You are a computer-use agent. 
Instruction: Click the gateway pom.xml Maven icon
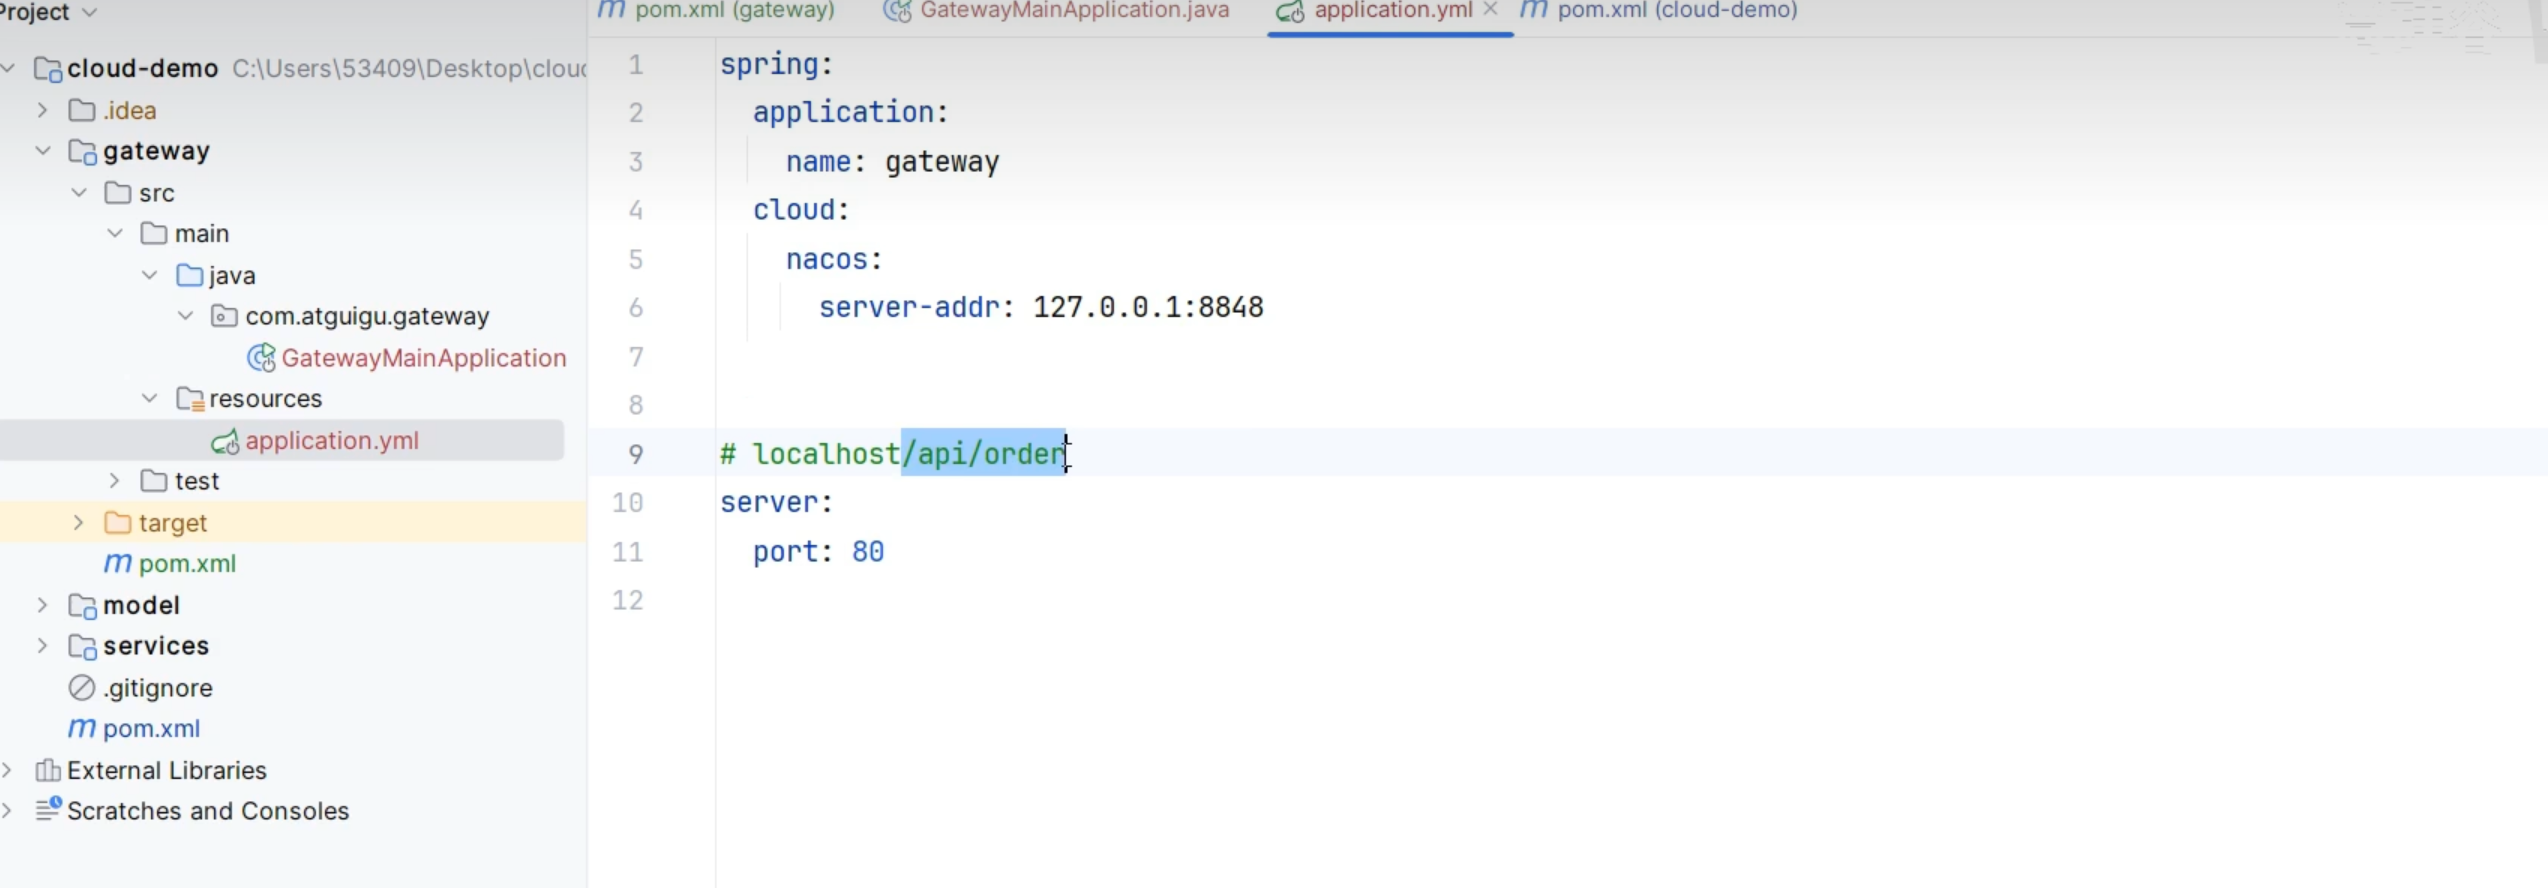(118, 564)
